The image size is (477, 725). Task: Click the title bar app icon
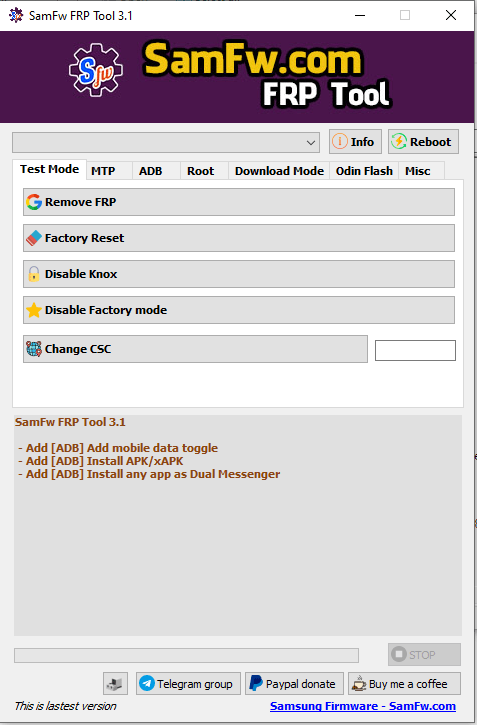(x=16, y=15)
